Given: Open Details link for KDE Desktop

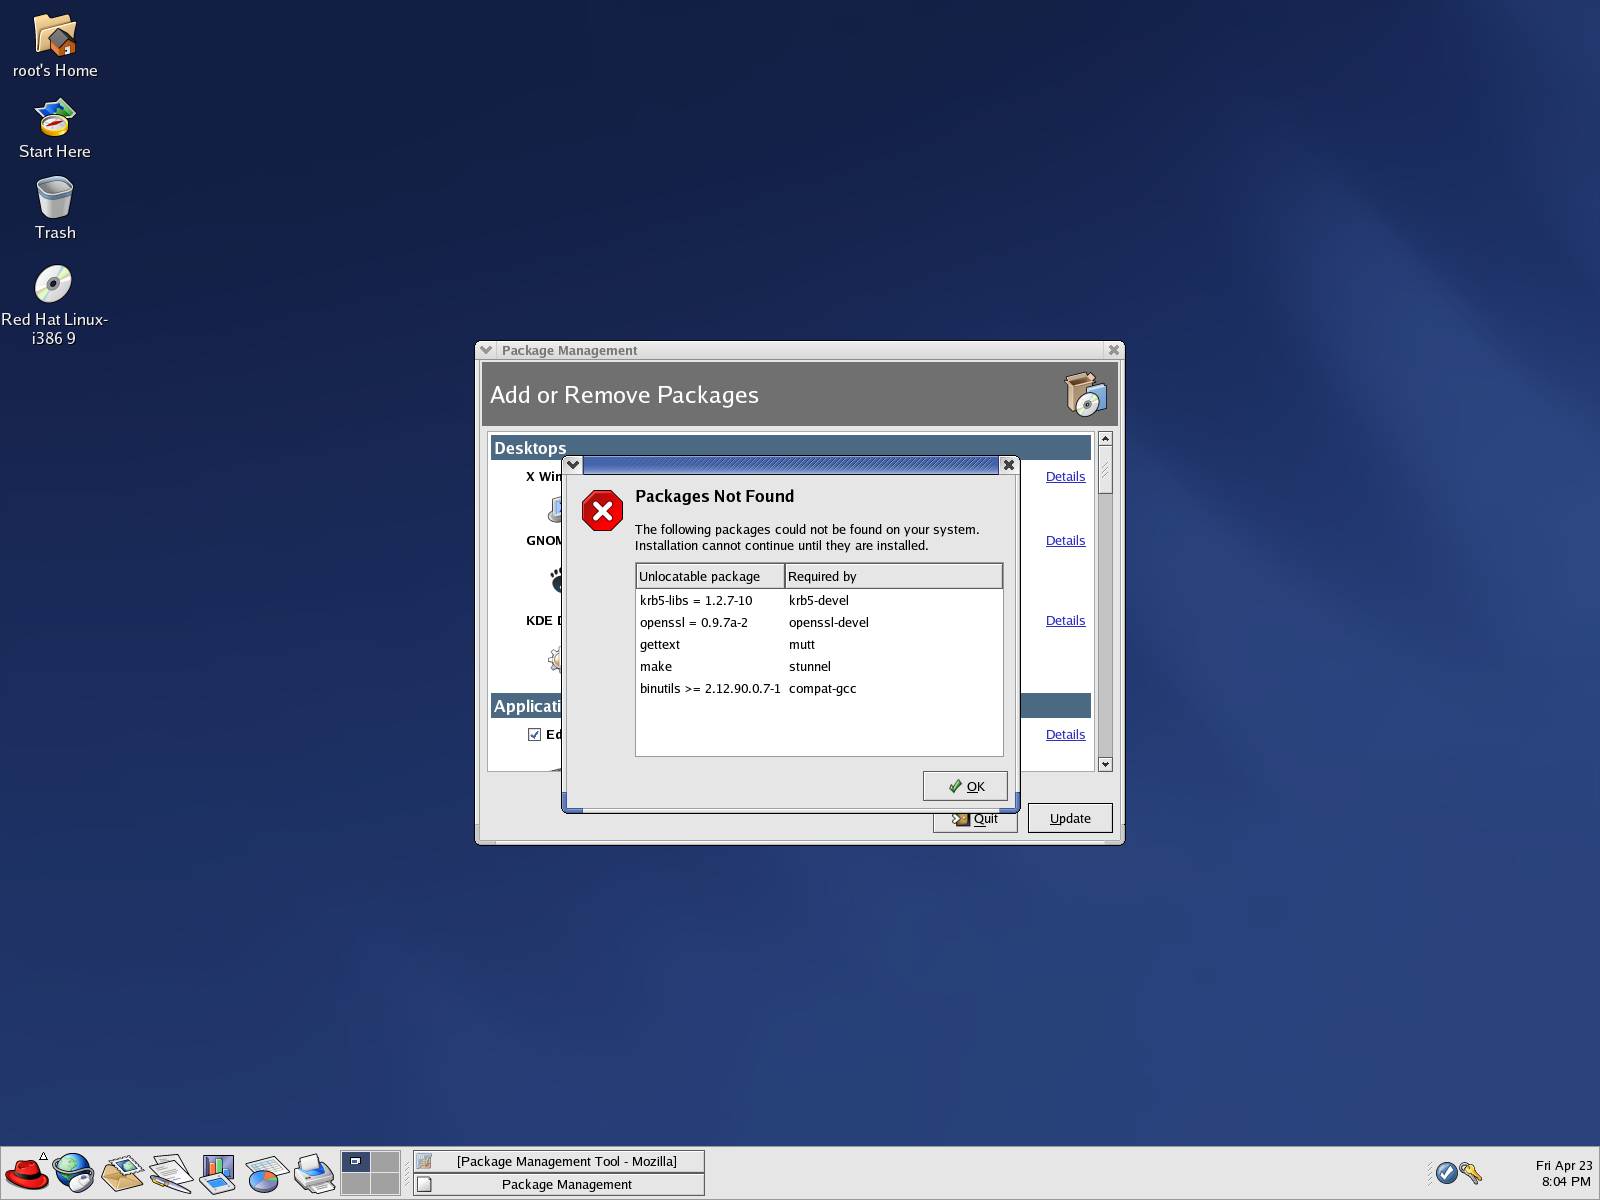Looking at the screenshot, I should (x=1065, y=621).
